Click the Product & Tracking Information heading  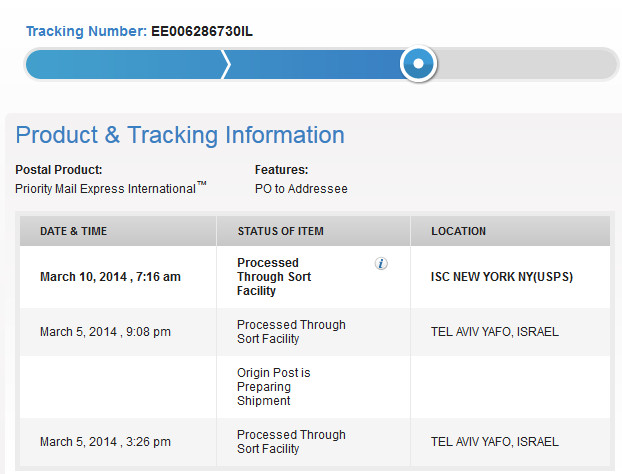180,135
